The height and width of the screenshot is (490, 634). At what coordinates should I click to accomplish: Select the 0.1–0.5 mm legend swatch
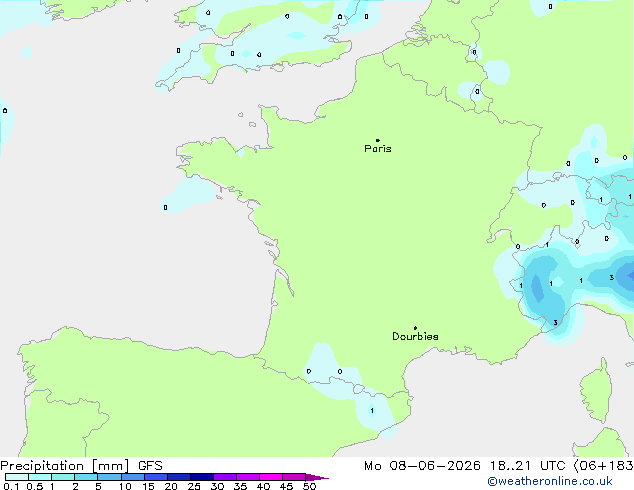(17, 477)
